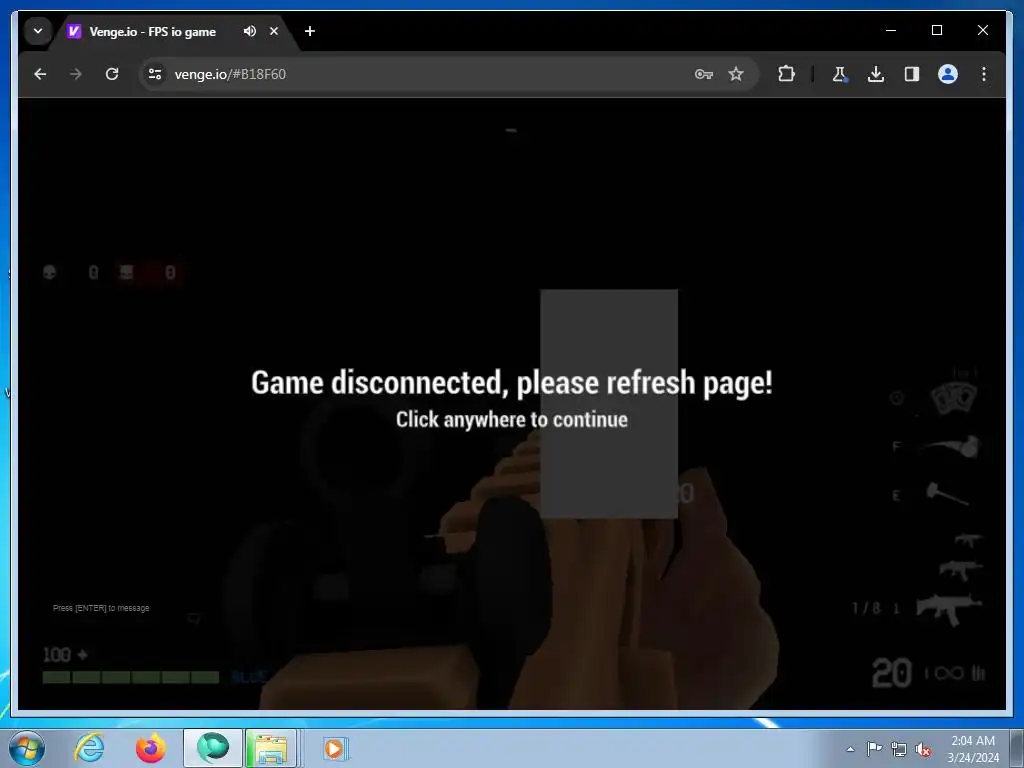This screenshot has width=1024, height=768.
Task: Open the Extensions puzzle icon
Action: coord(786,74)
